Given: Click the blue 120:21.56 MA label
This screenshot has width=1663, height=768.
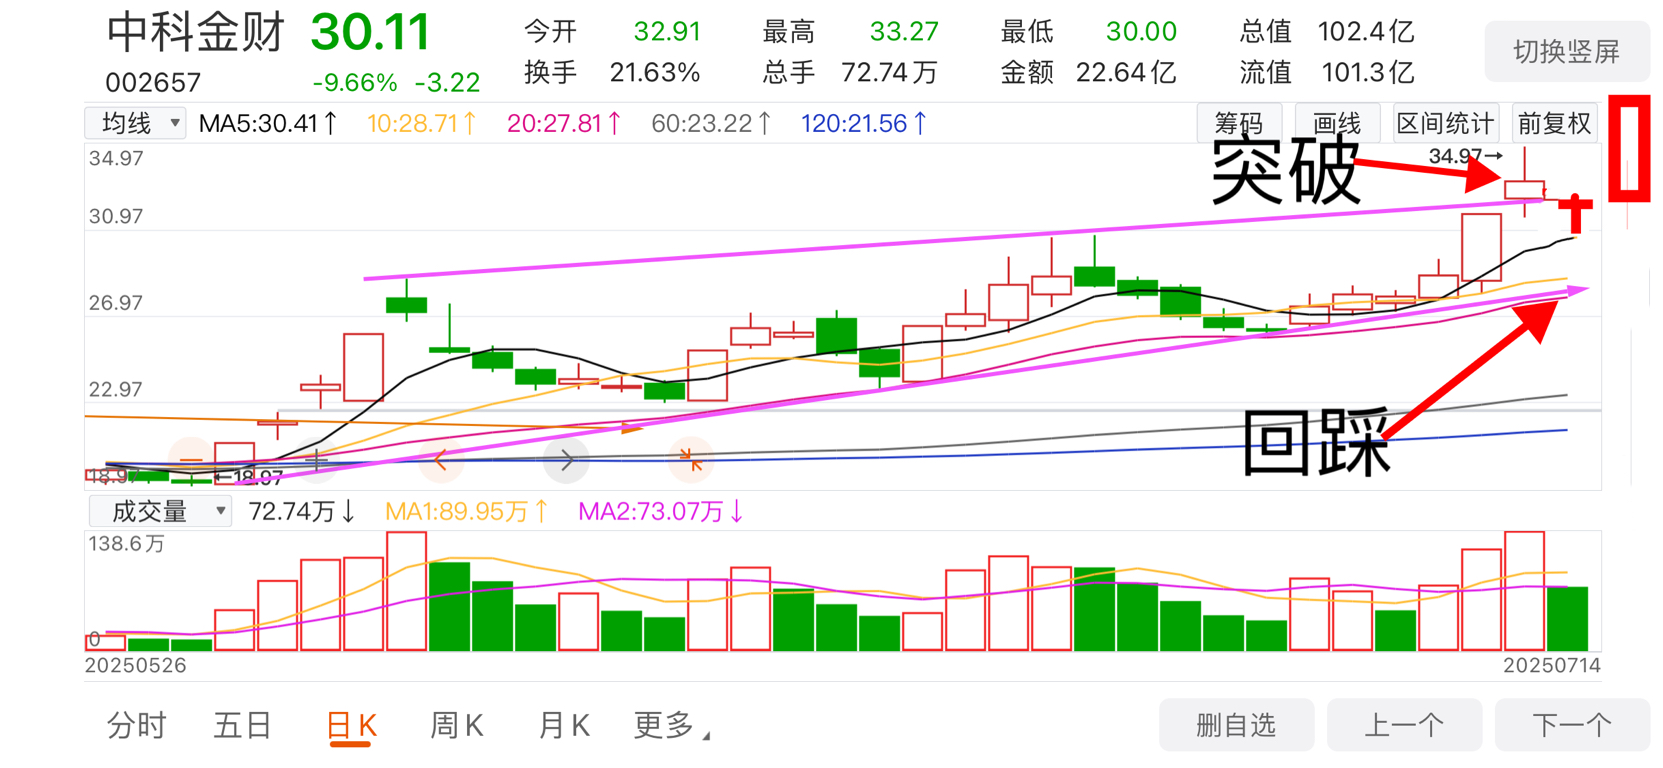Looking at the screenshot, I should pyautogui.click(x=864, y=123).
